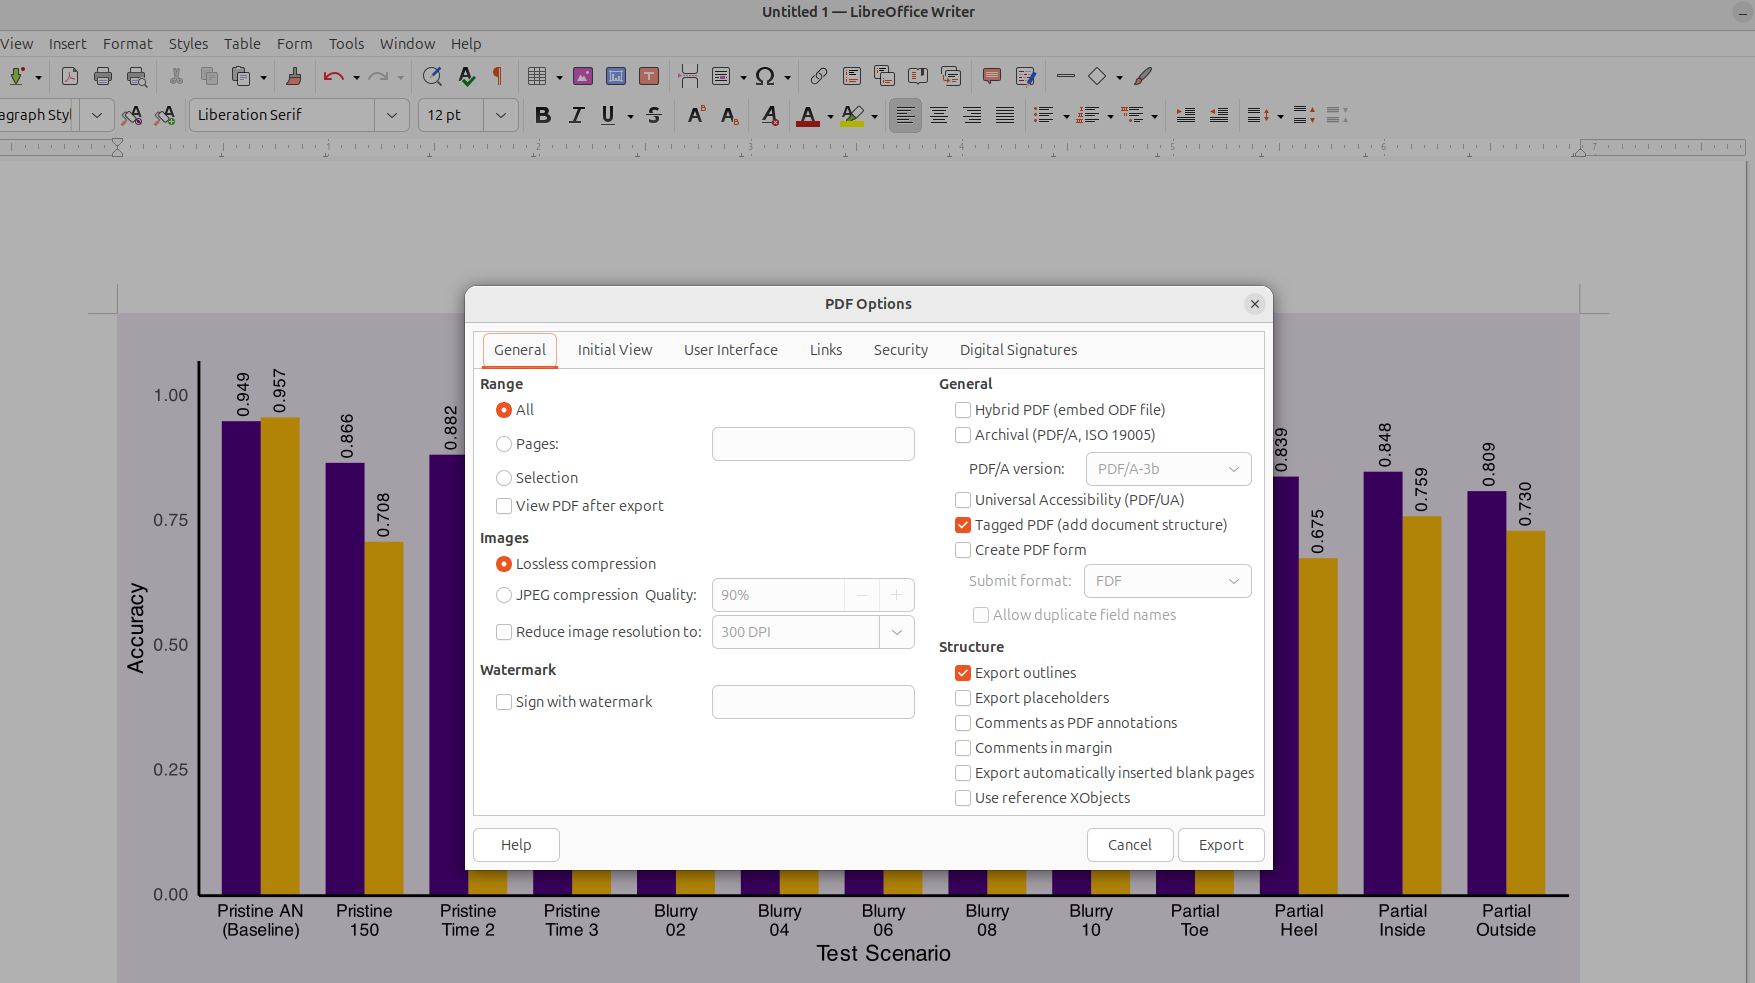The image size is (1755, 983).
Task: Click the Find and Replace icon
Action: tap(432, 76)
